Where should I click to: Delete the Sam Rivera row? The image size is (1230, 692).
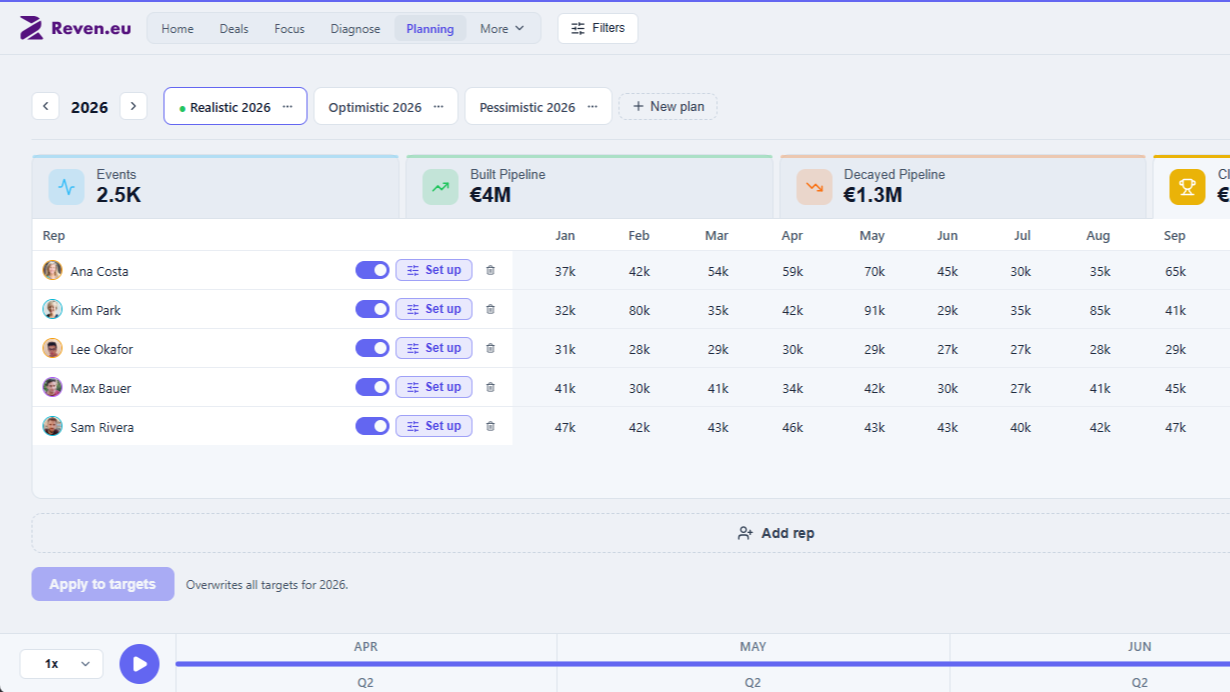point(490,426)
